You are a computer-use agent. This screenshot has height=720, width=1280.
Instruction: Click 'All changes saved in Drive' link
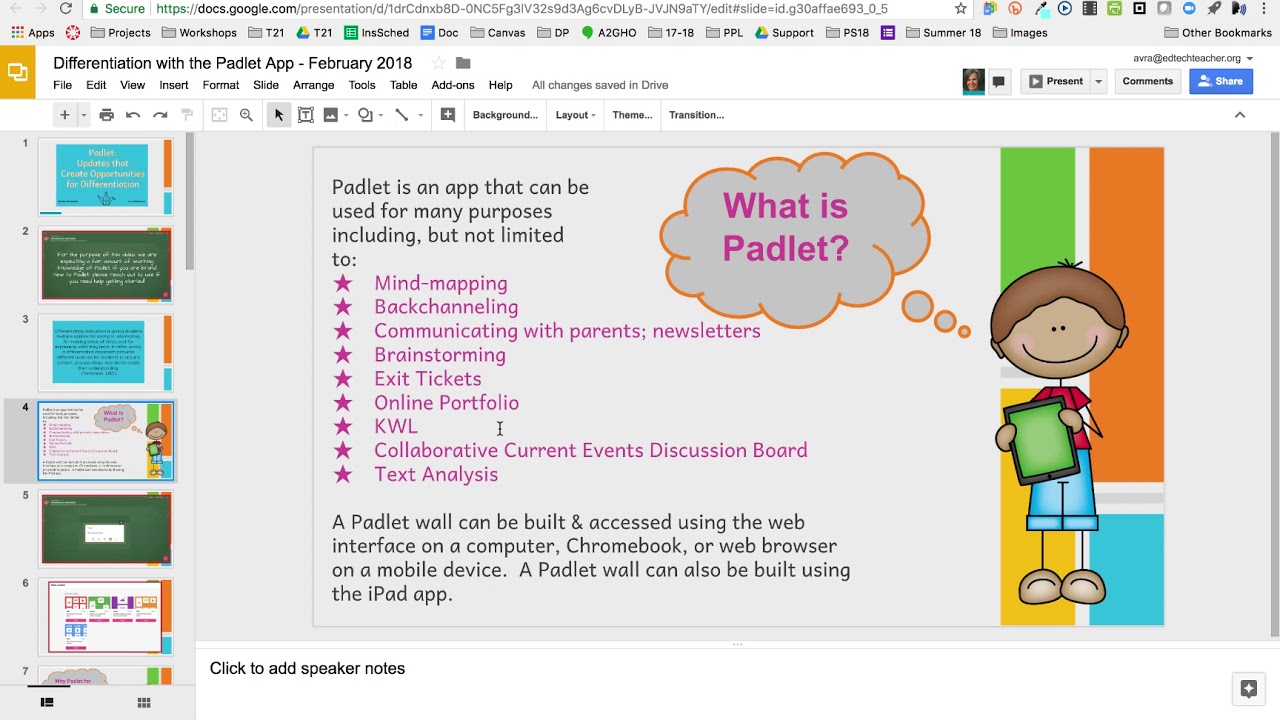click(x=600, y=85)
